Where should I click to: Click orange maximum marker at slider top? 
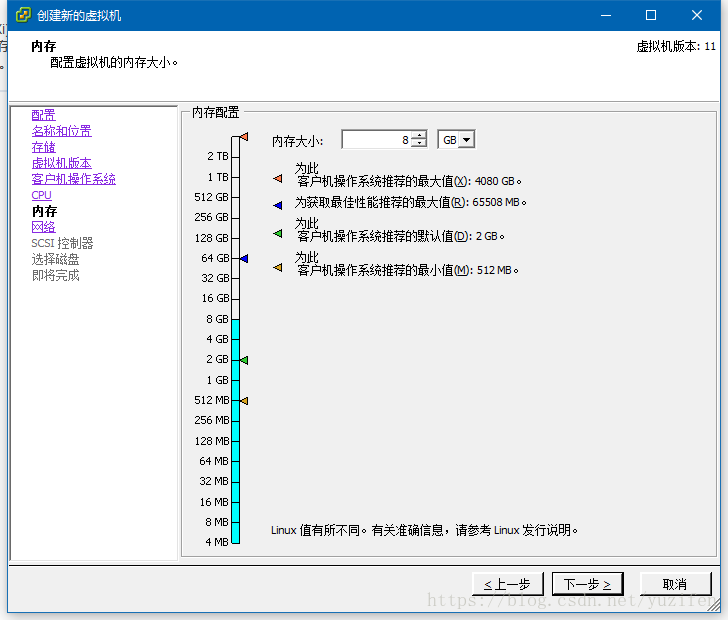coord(244,137)
